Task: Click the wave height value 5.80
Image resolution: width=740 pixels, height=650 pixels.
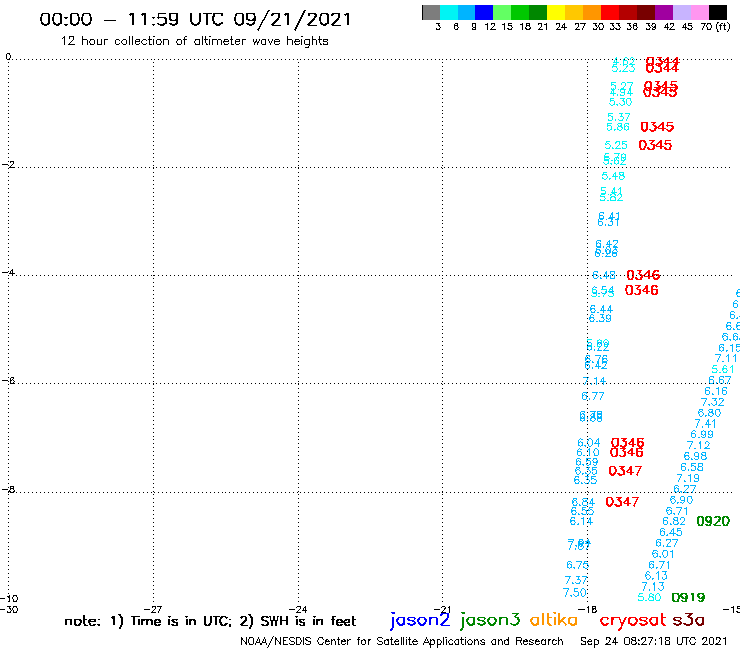Action: coord(649,598)
